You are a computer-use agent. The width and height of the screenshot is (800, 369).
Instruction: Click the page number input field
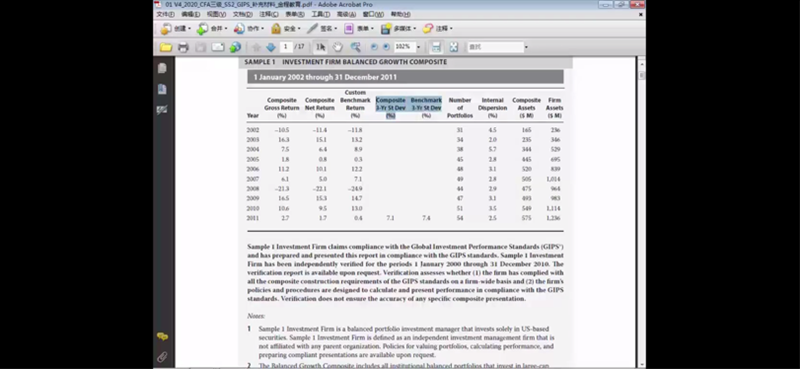pyautogui.click(x=286, y=47)
